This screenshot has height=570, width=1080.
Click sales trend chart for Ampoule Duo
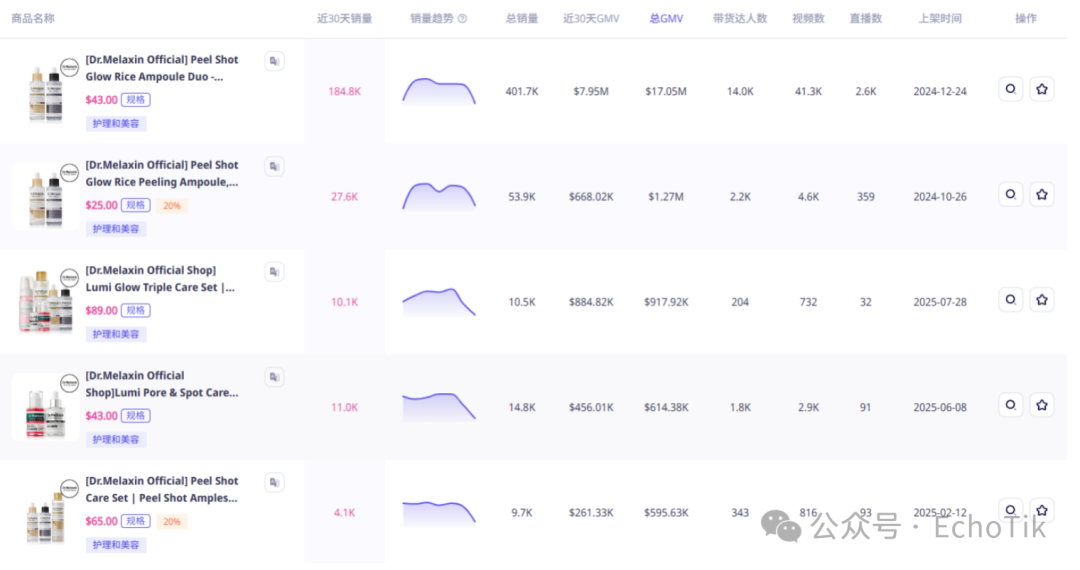(x=439, y=92)
